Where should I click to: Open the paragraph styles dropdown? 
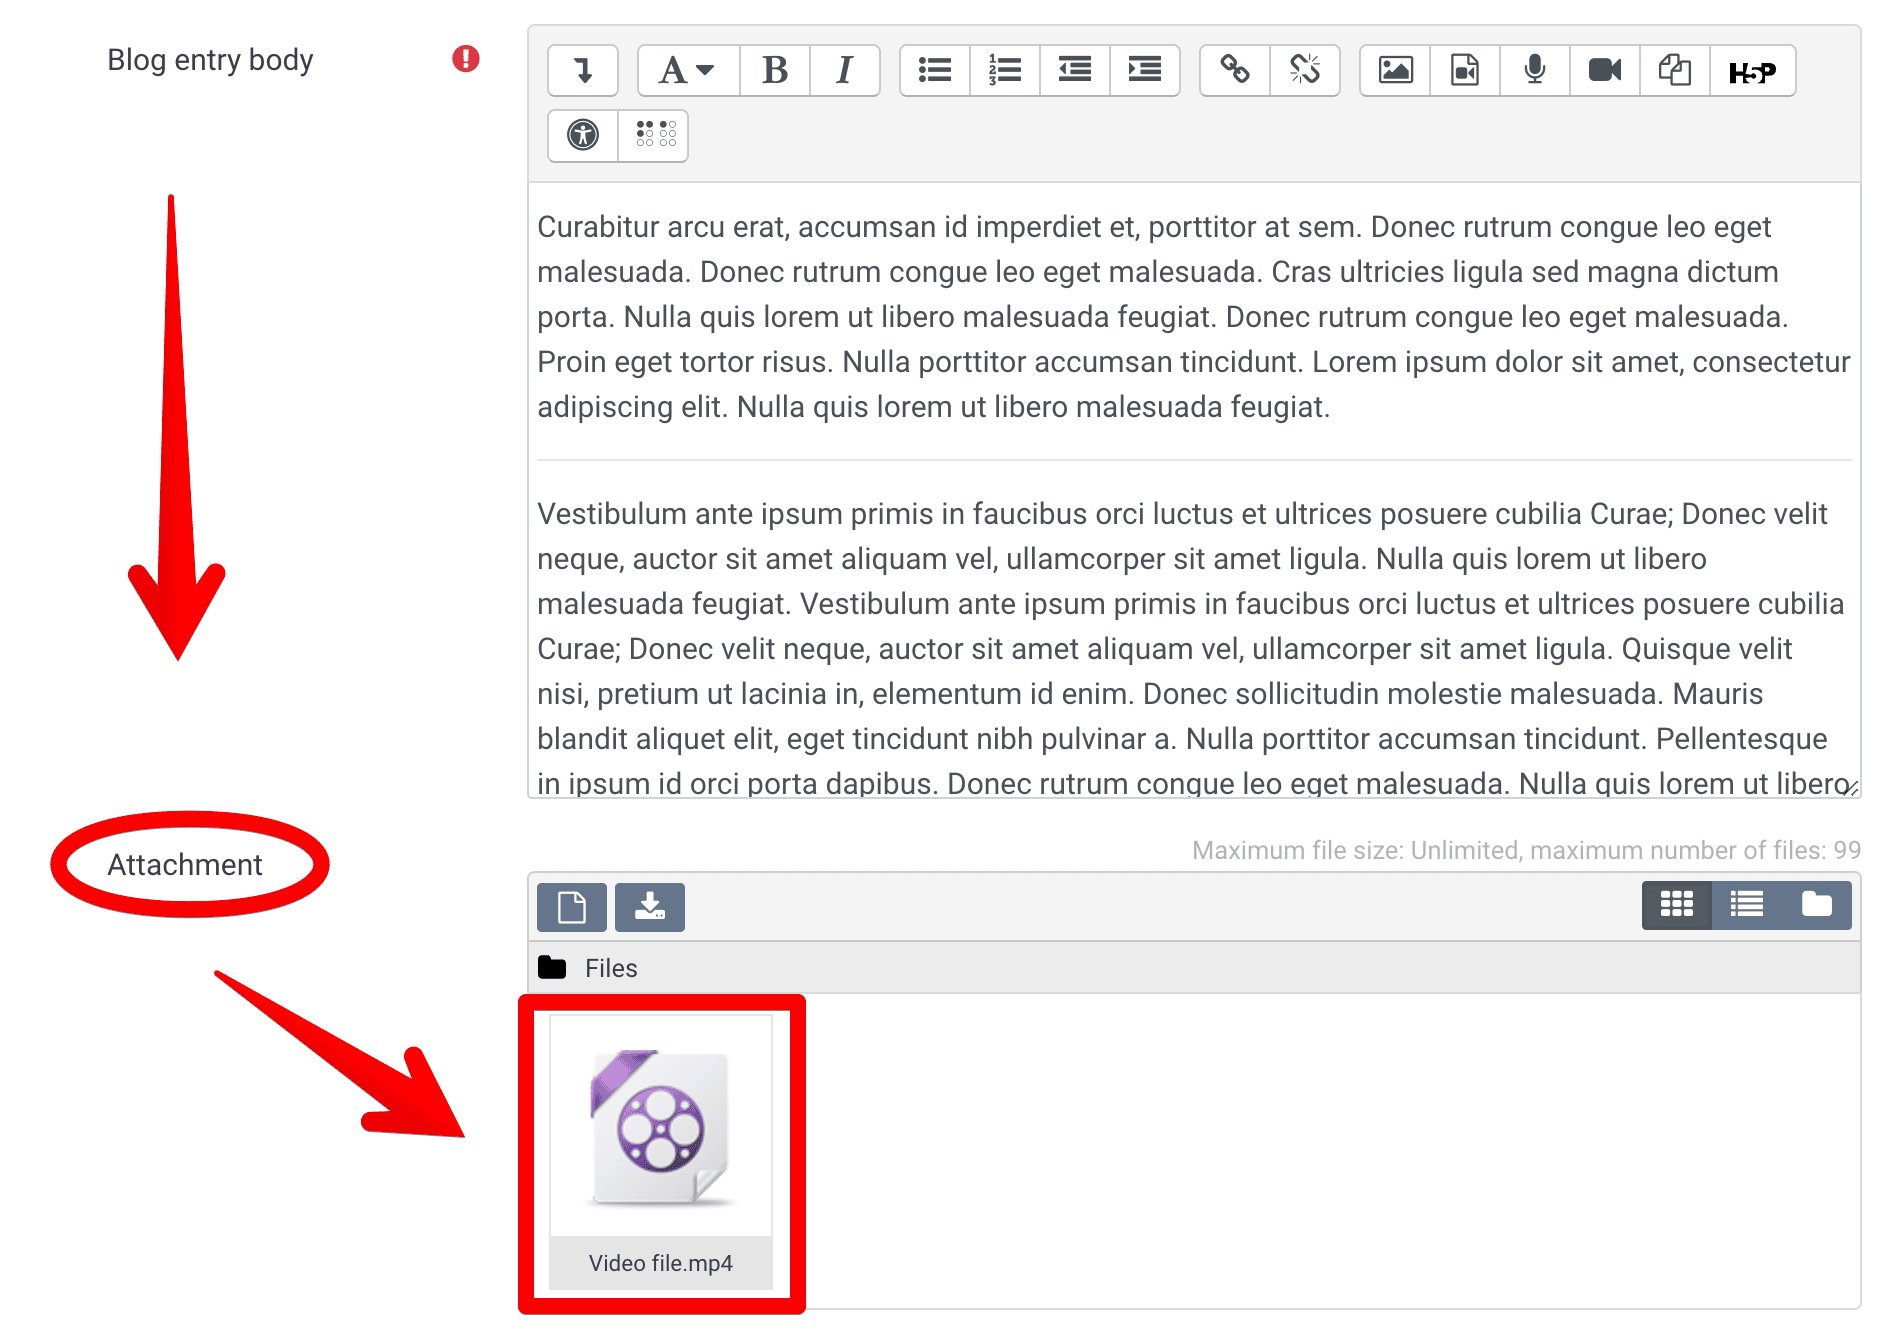688,70
